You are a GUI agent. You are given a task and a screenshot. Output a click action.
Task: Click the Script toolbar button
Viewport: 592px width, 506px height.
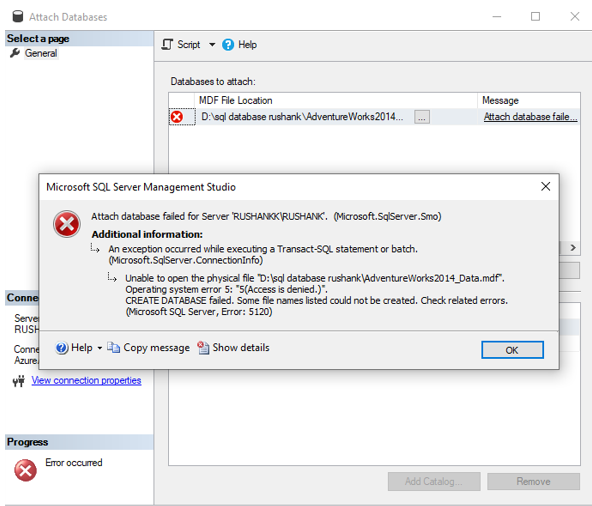(x=181, y=45)
